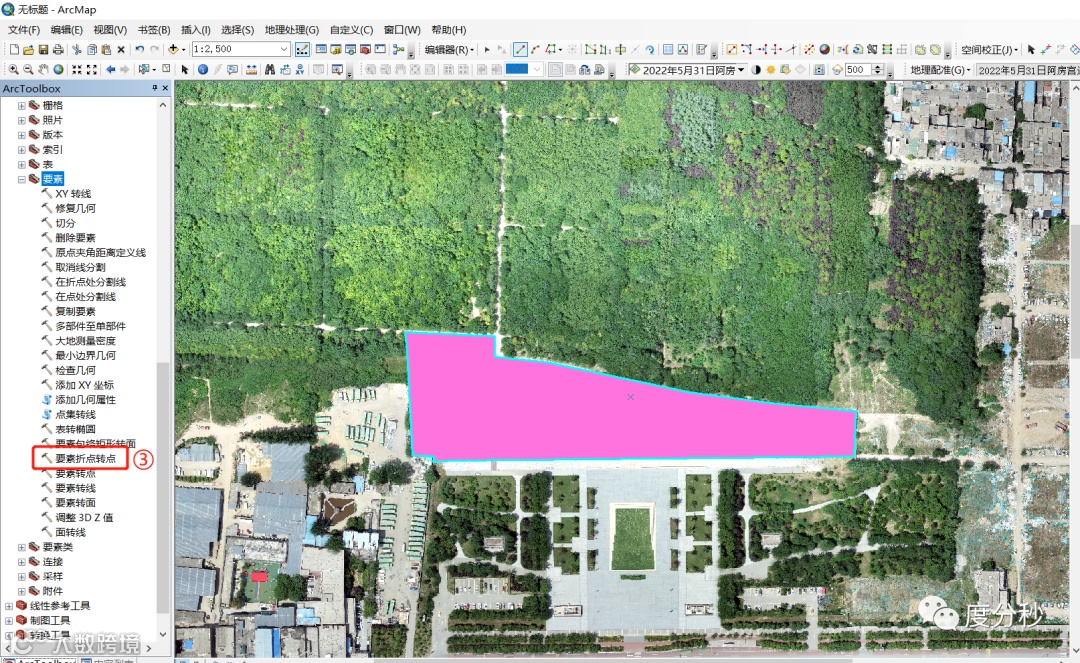Open the 最小边界几何 tool
Image resolution: width=1080 pixels, height=663 pixels.
click(85, 355)
